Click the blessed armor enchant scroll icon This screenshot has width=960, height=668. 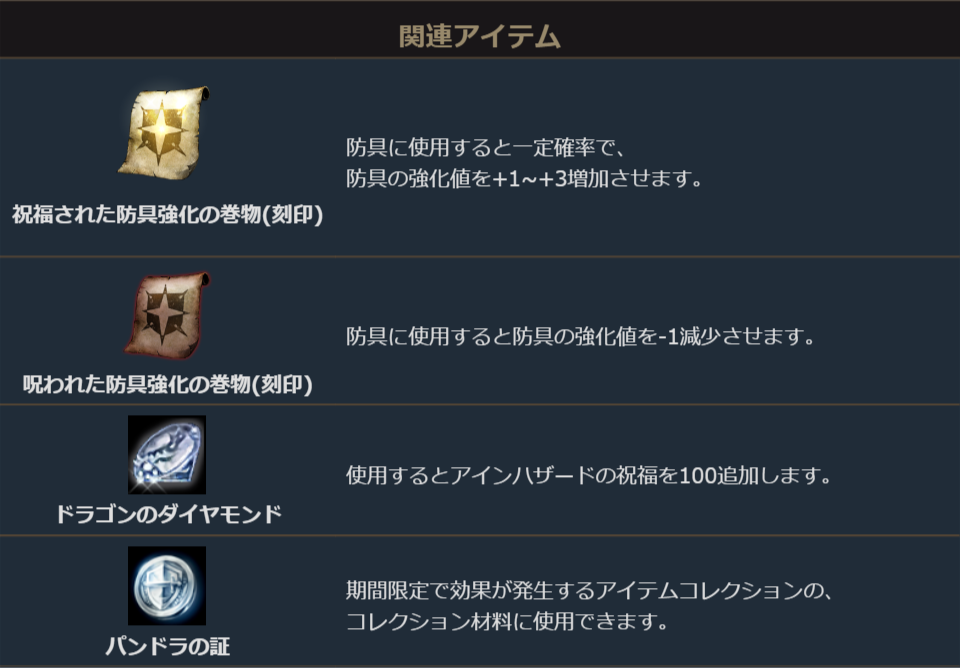167,132
